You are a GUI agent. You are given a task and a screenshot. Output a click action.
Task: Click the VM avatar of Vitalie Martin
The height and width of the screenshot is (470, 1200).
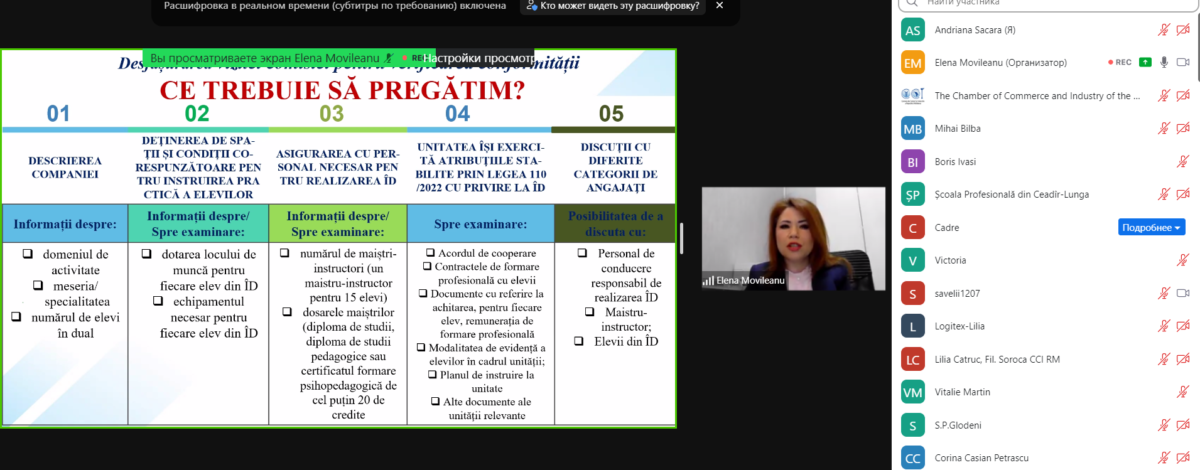coord(912,392)
